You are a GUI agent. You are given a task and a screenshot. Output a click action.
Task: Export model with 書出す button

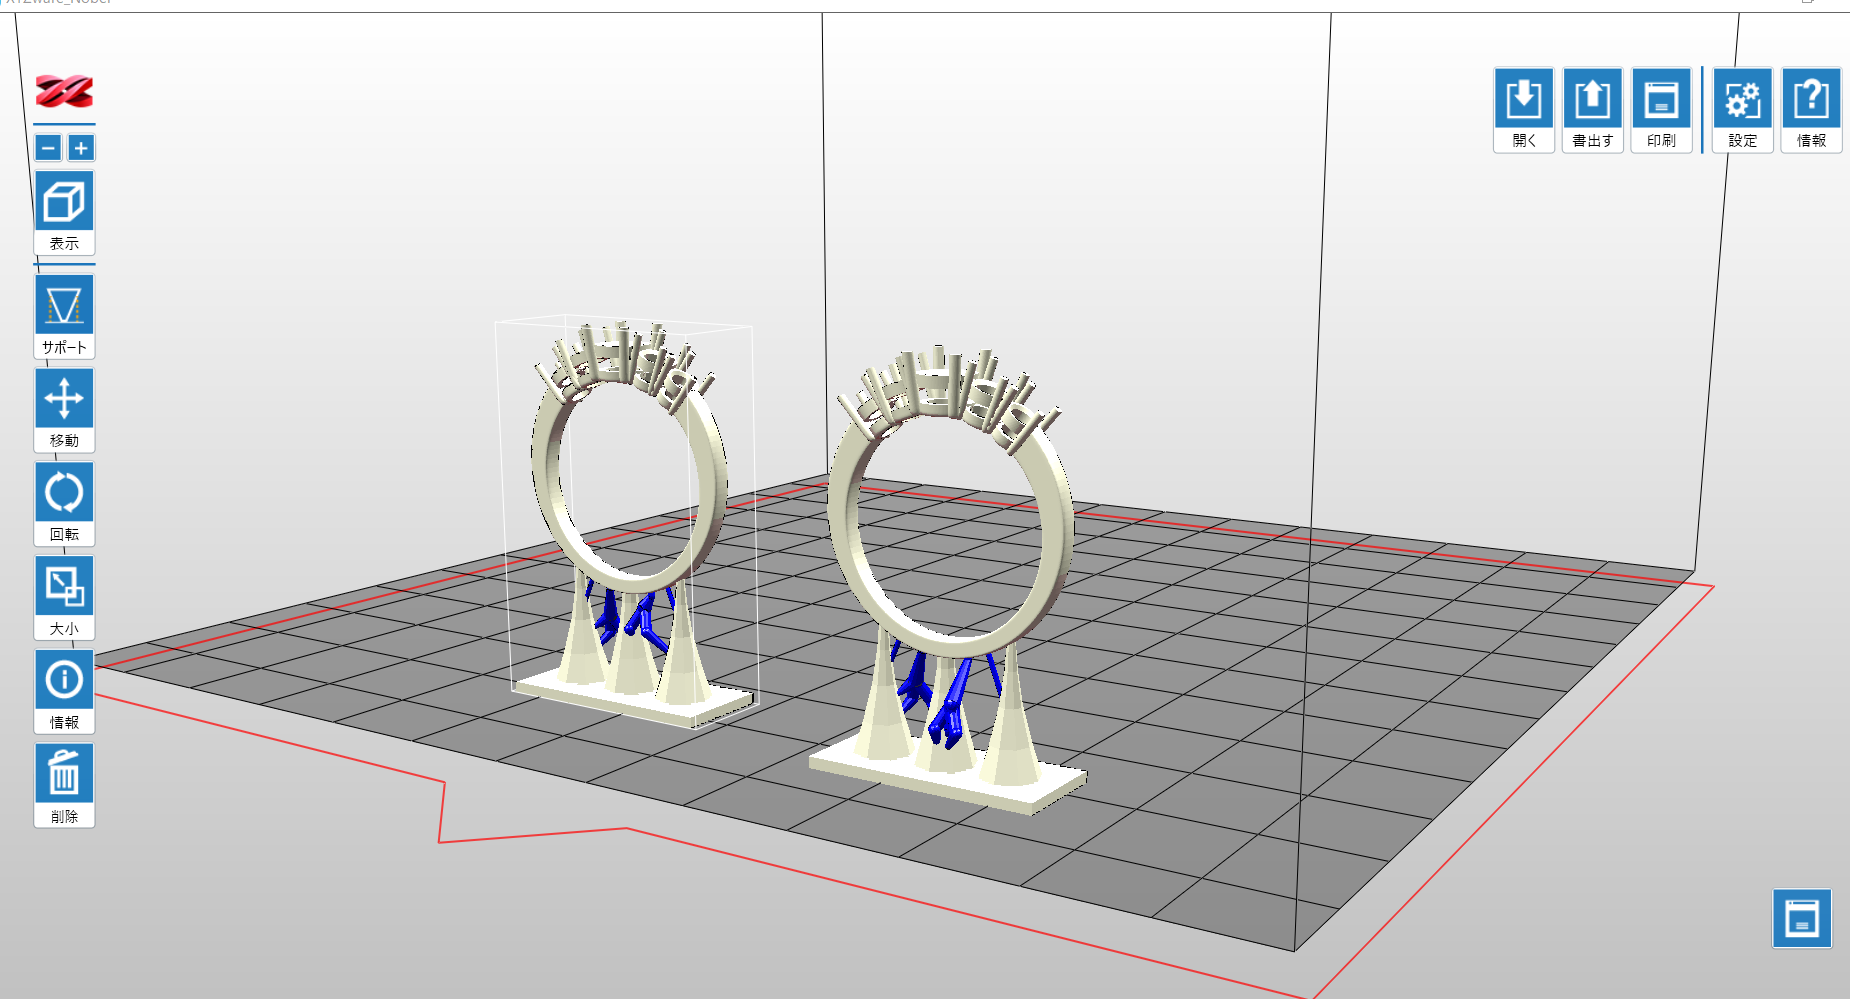pyautogui.click(x=1592, y=110)
